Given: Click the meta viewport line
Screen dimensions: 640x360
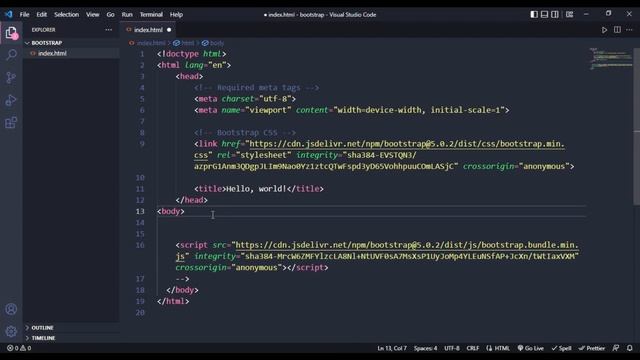Looking at the screenshot, I should point(352,110).
